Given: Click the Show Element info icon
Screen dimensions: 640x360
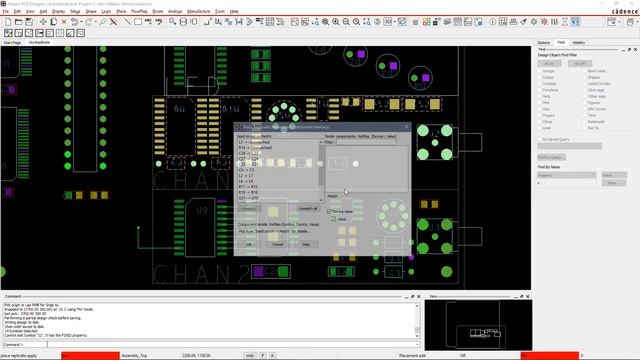Looking at the screenshot, I should pos(493,22).
